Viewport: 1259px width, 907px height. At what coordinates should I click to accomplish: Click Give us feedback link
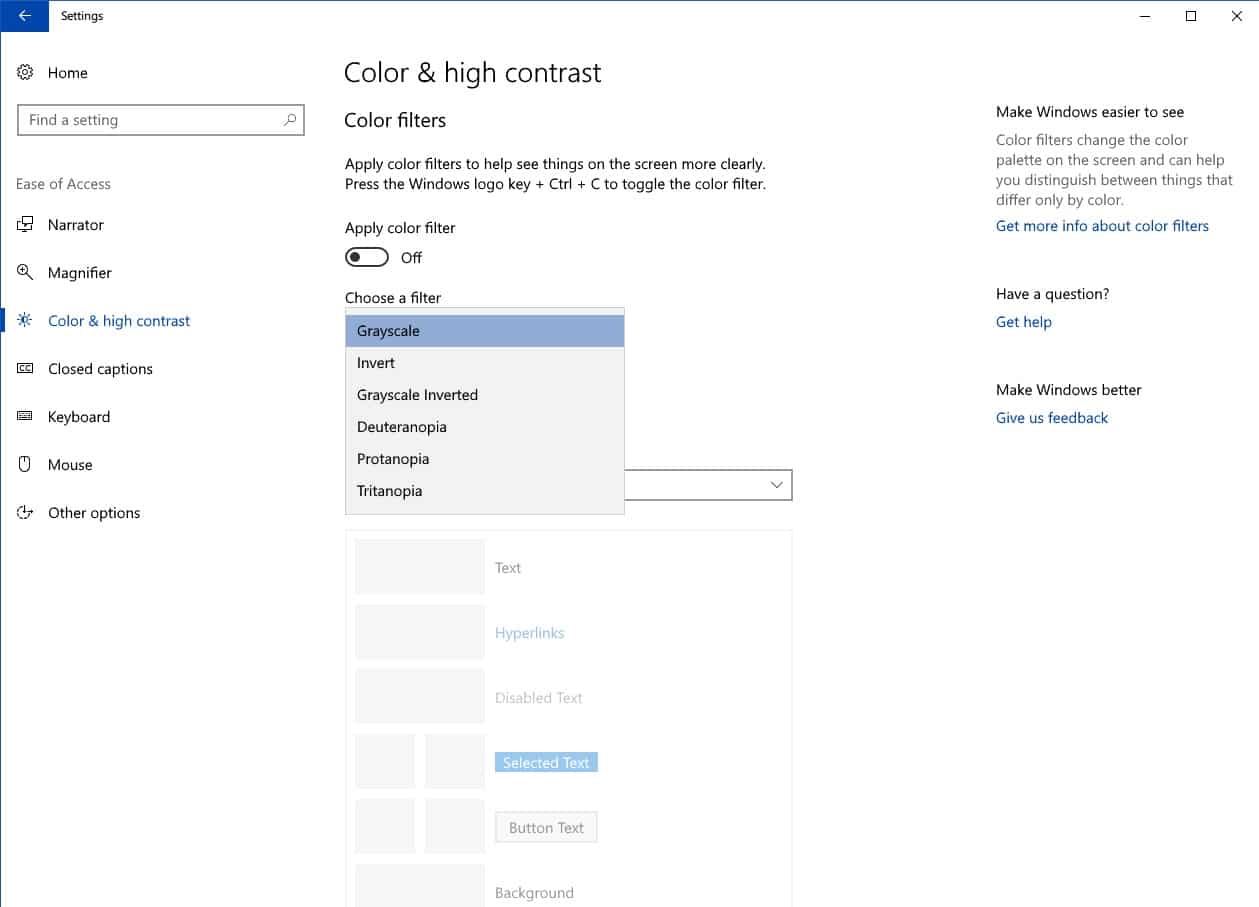1052,418
